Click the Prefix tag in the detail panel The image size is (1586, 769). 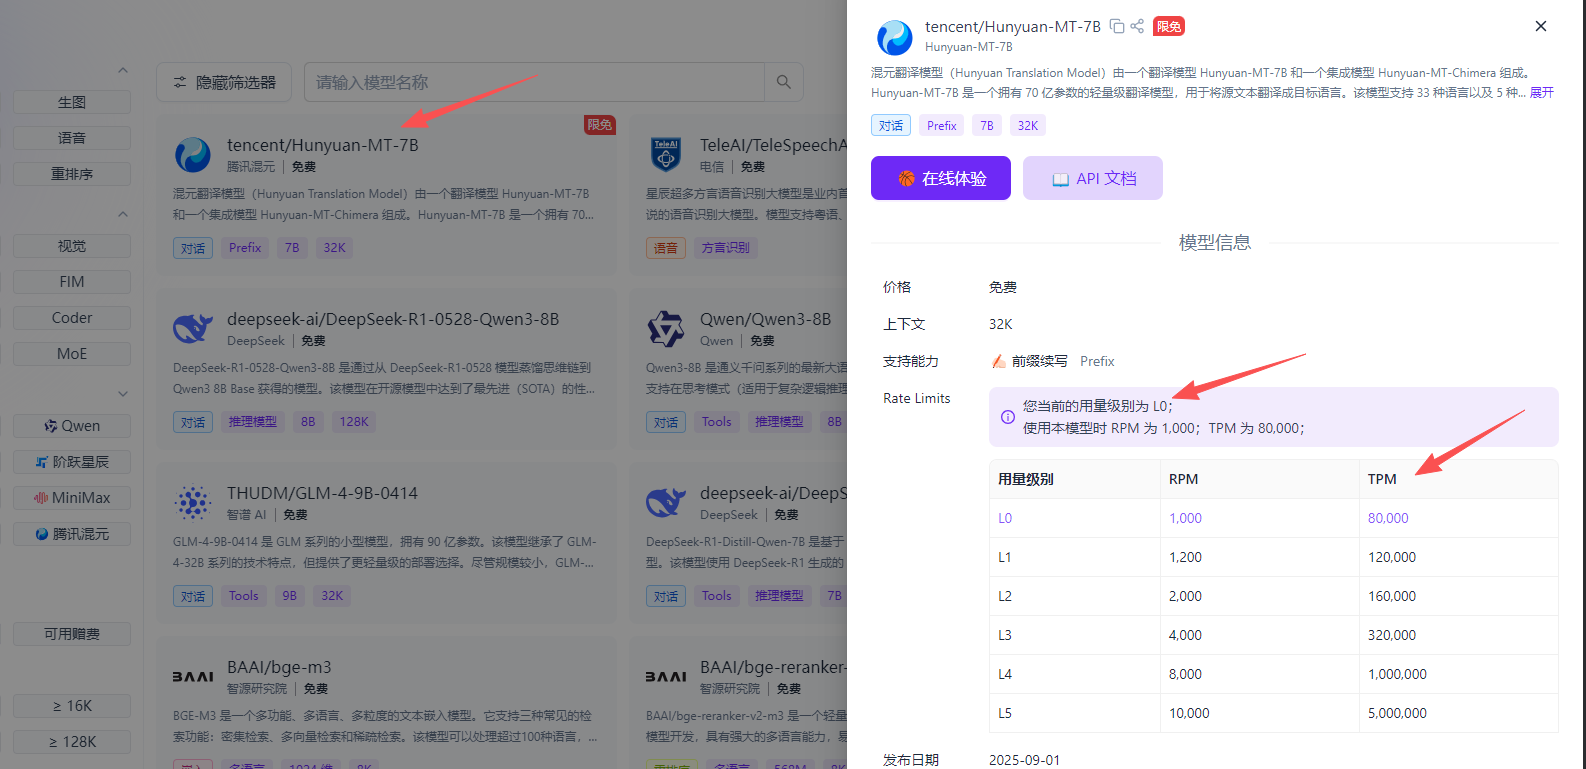[x=942, y=125]
